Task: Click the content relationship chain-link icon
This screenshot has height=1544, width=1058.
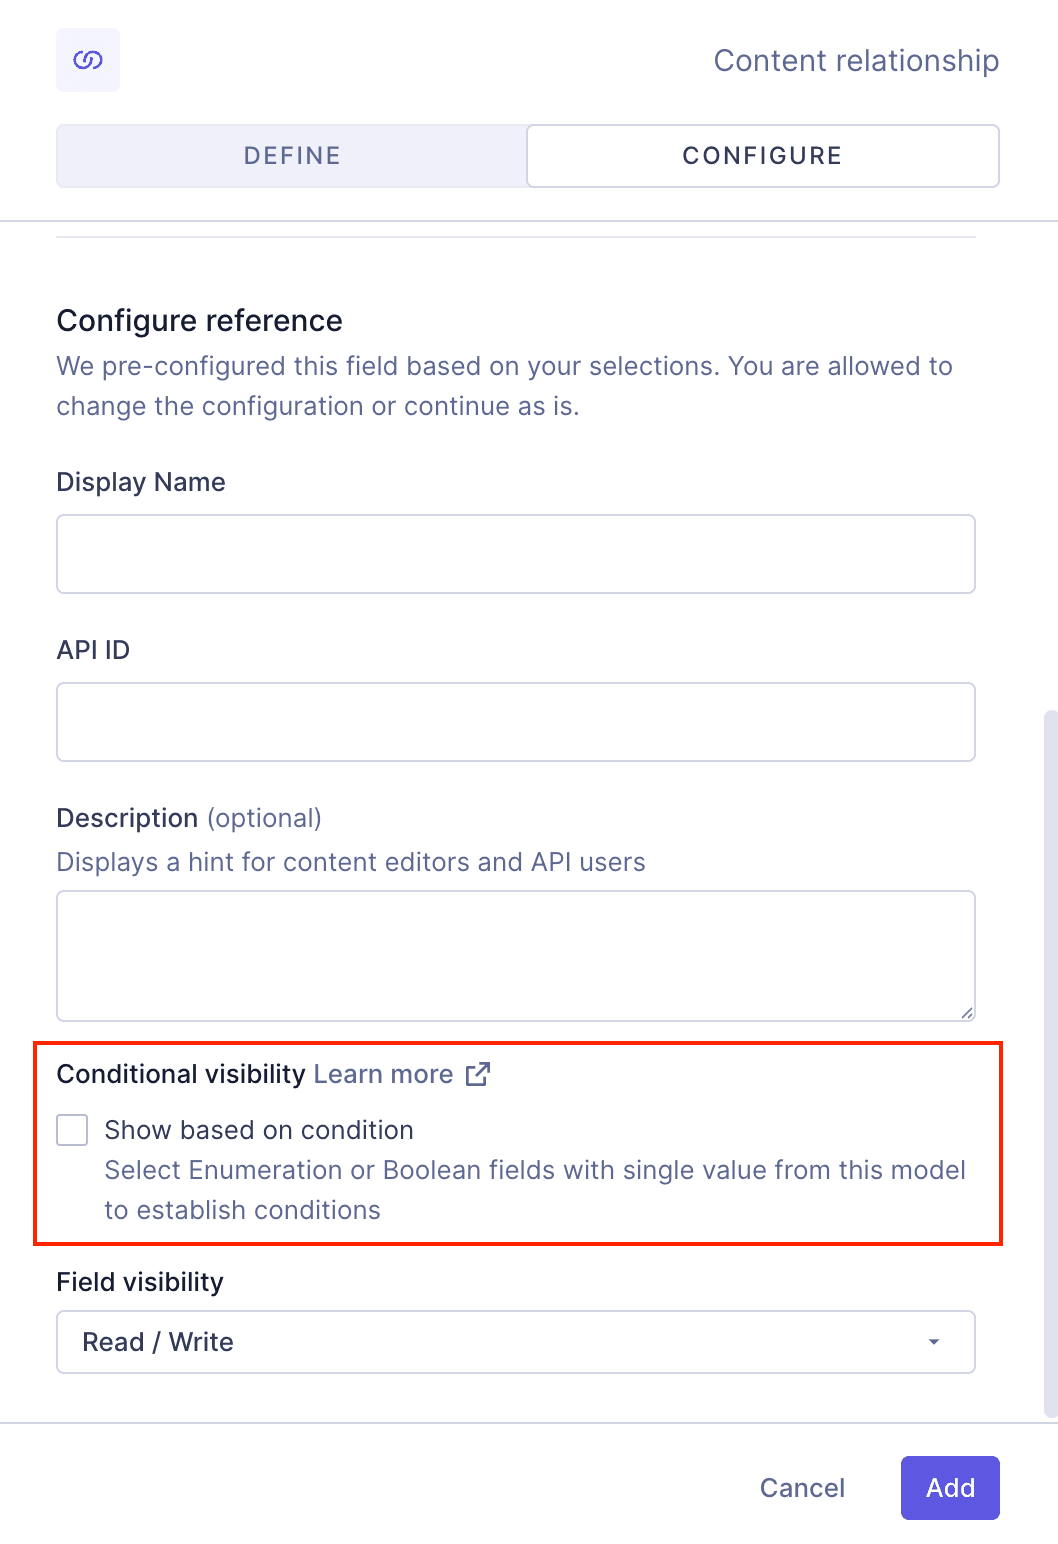Action: 87,60
